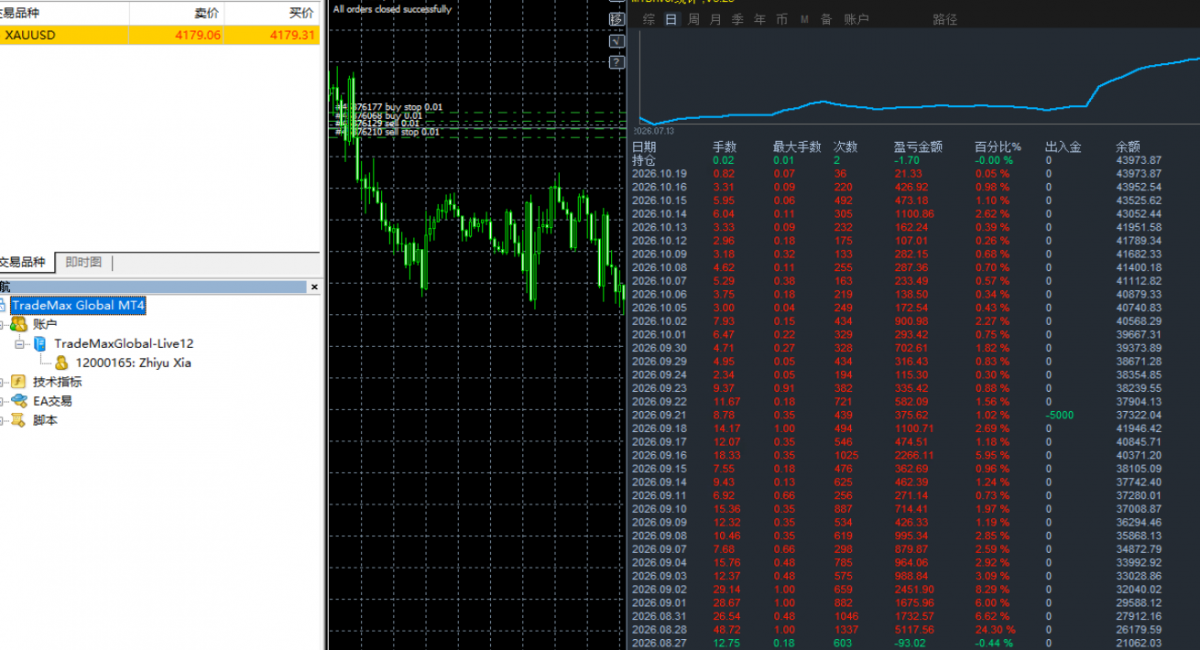Select the M statistics tab
1200x650 pixels.
[804, 19]
